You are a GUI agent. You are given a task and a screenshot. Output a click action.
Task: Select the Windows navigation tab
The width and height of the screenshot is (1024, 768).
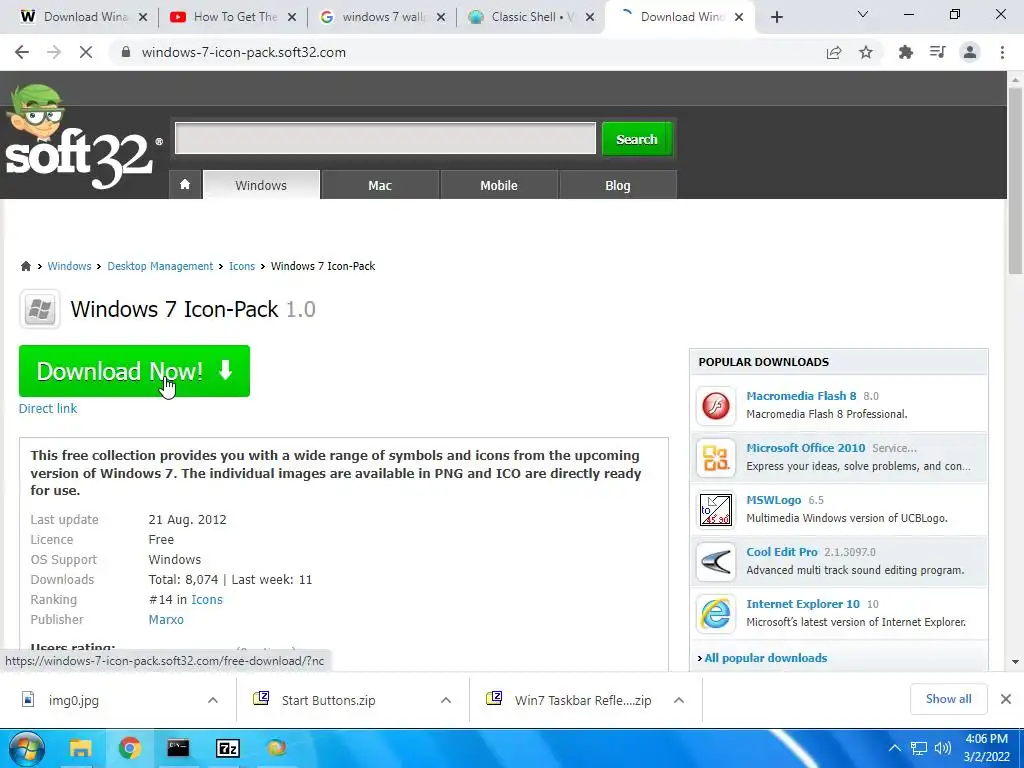point(261,185)
